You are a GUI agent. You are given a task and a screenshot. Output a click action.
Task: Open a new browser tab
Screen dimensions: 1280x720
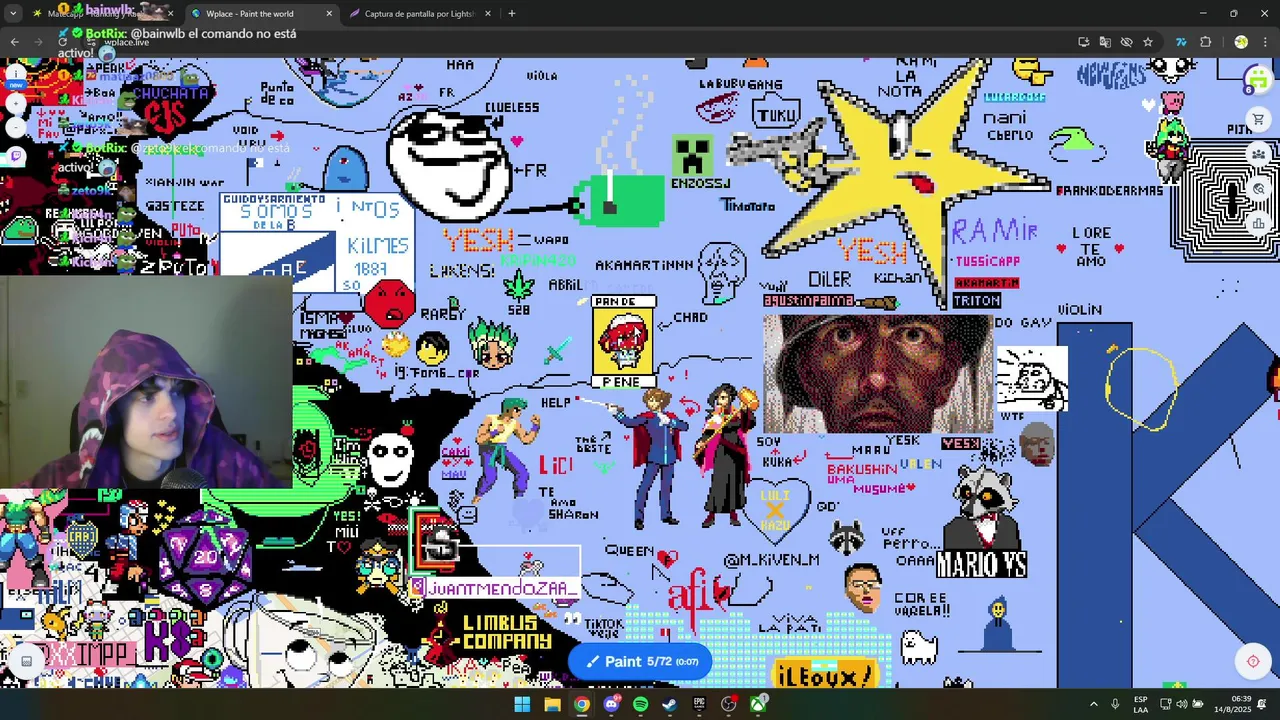(x=512, y=14)
